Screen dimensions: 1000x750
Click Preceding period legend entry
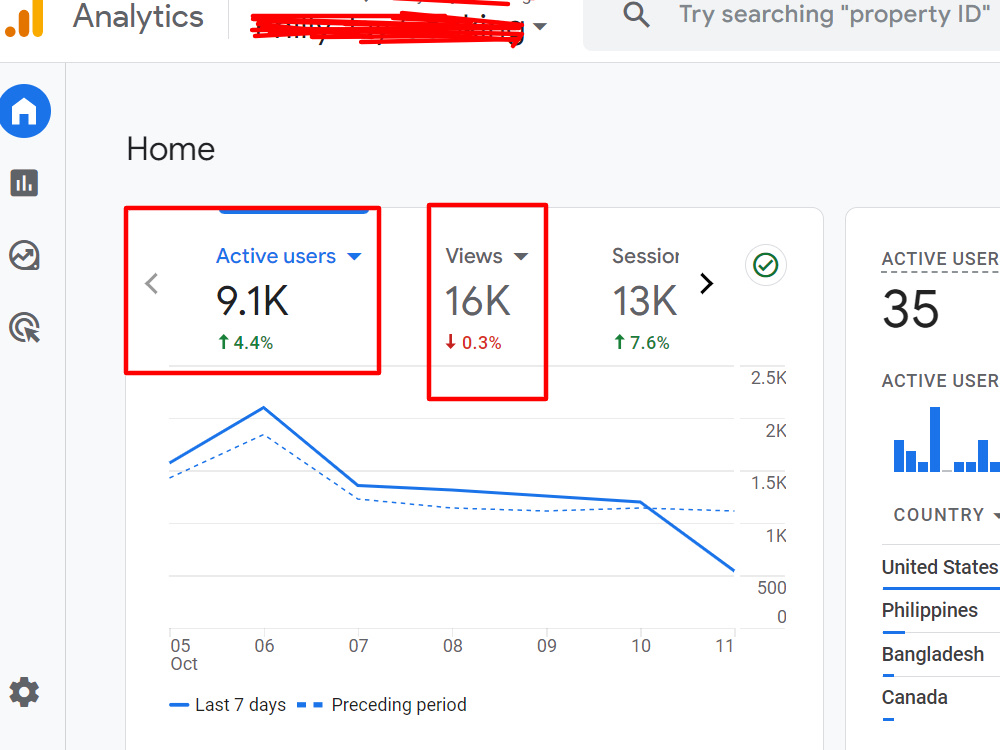382,705
